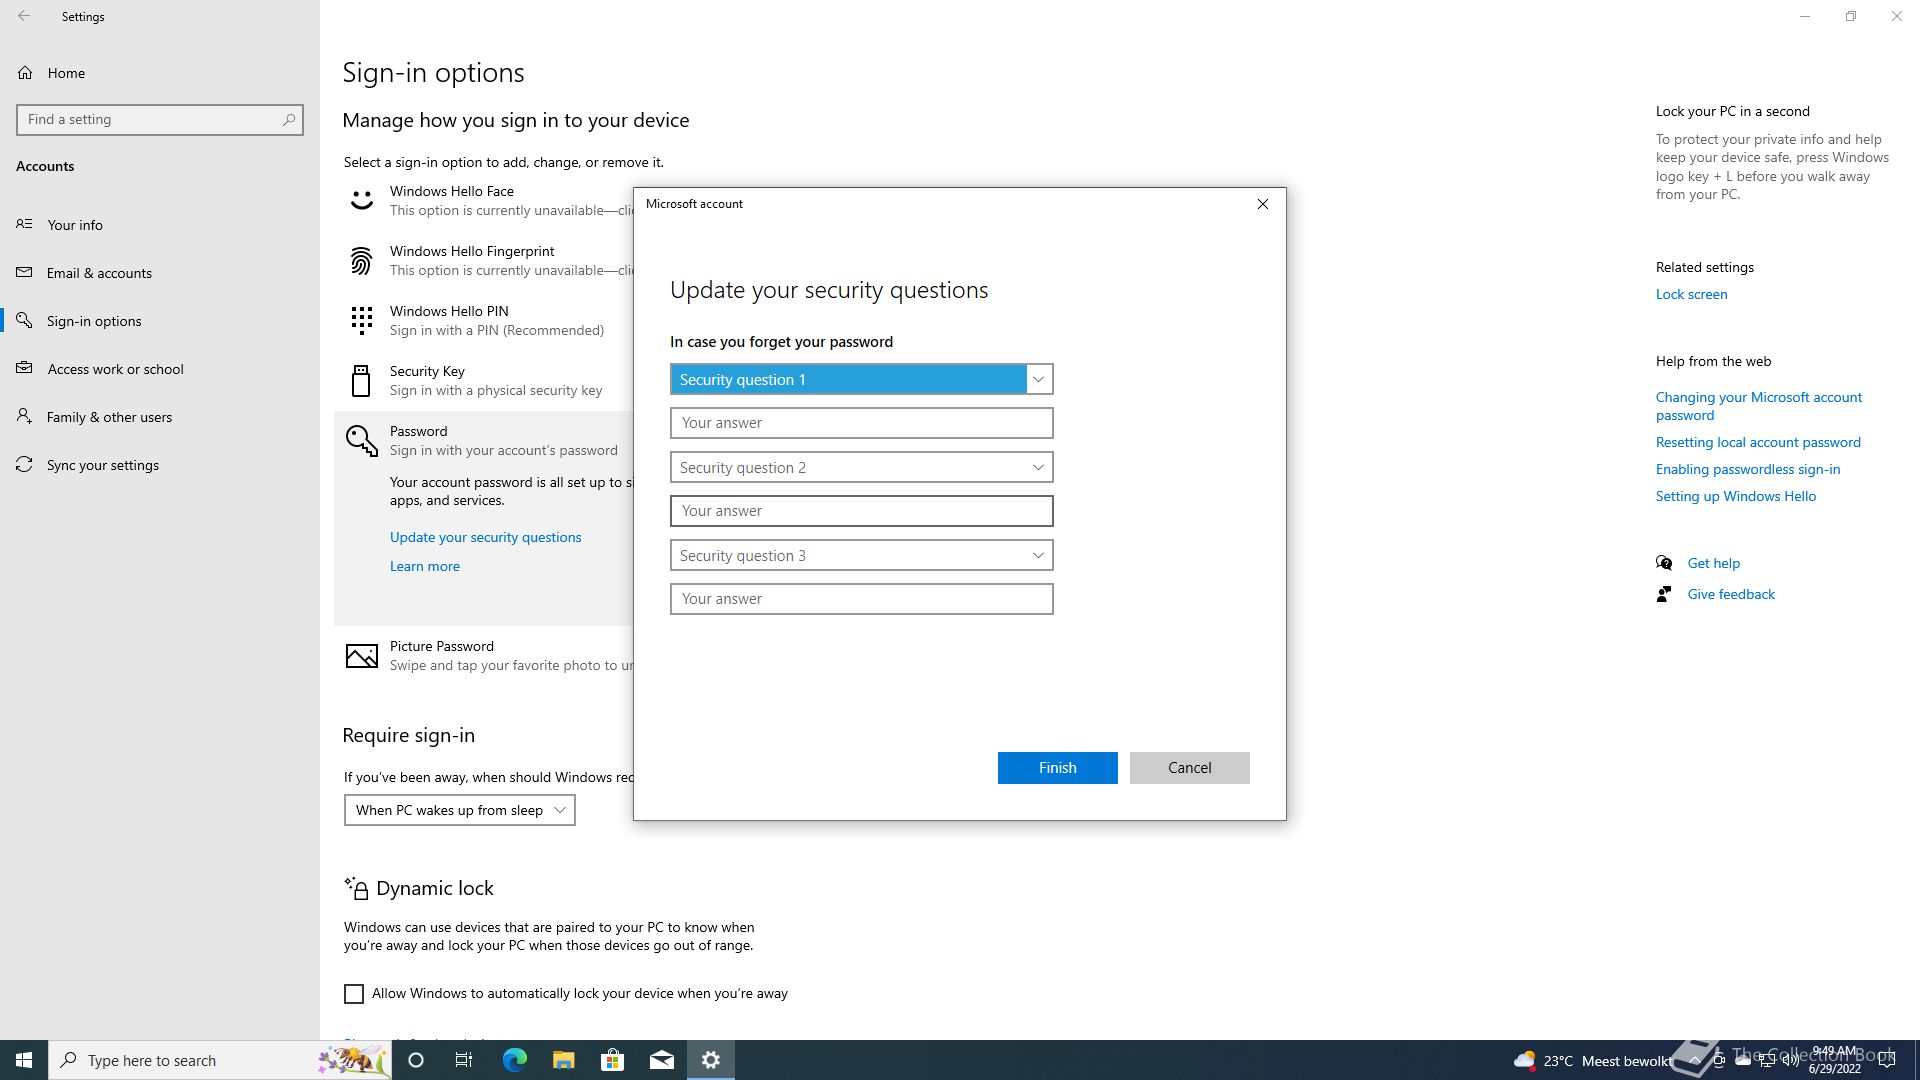This screenshot has height=1080, width=1920.
Task: Click the Get help chat icon
Action: click(x=1664, y=563)
